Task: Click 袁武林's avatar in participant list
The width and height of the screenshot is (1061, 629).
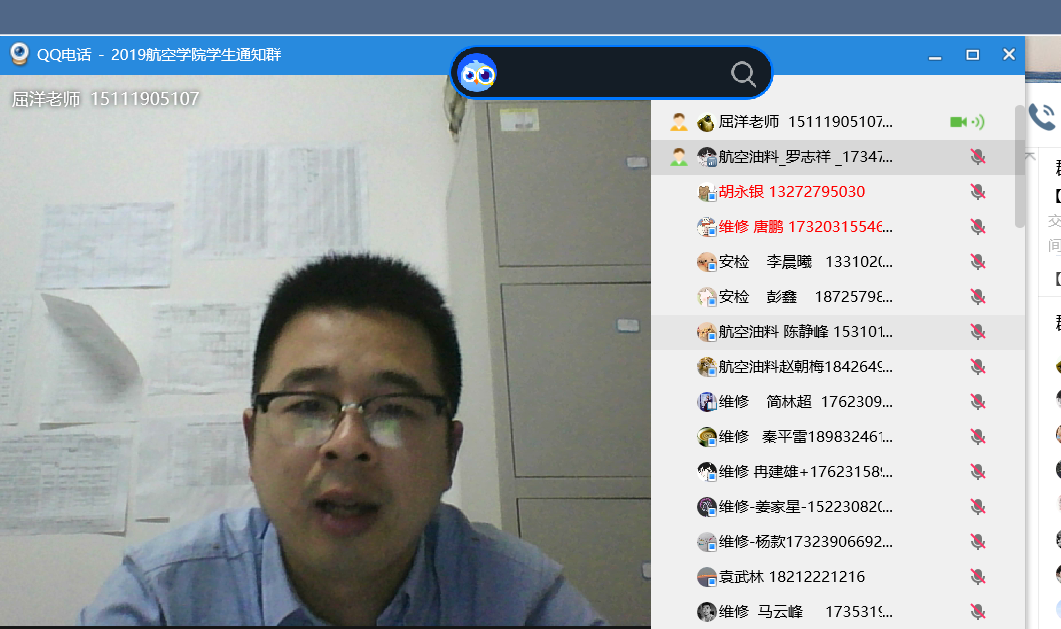Action: (x=706, y=577)
